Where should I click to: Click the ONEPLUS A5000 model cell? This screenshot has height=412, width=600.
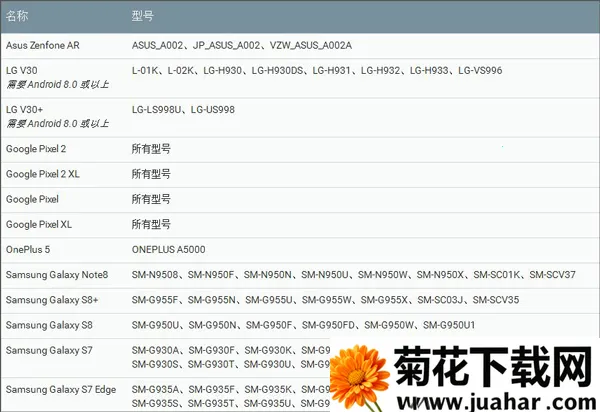(x=169, y=249)
